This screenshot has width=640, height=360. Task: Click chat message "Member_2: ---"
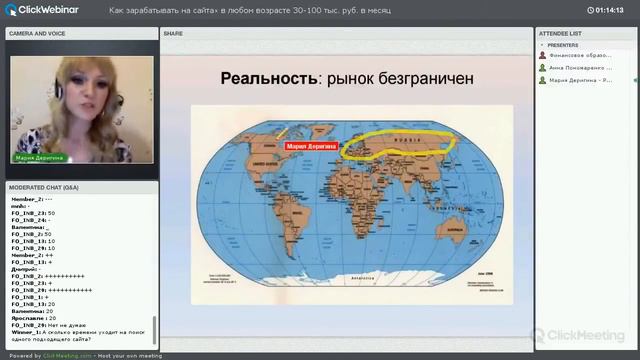31,199
